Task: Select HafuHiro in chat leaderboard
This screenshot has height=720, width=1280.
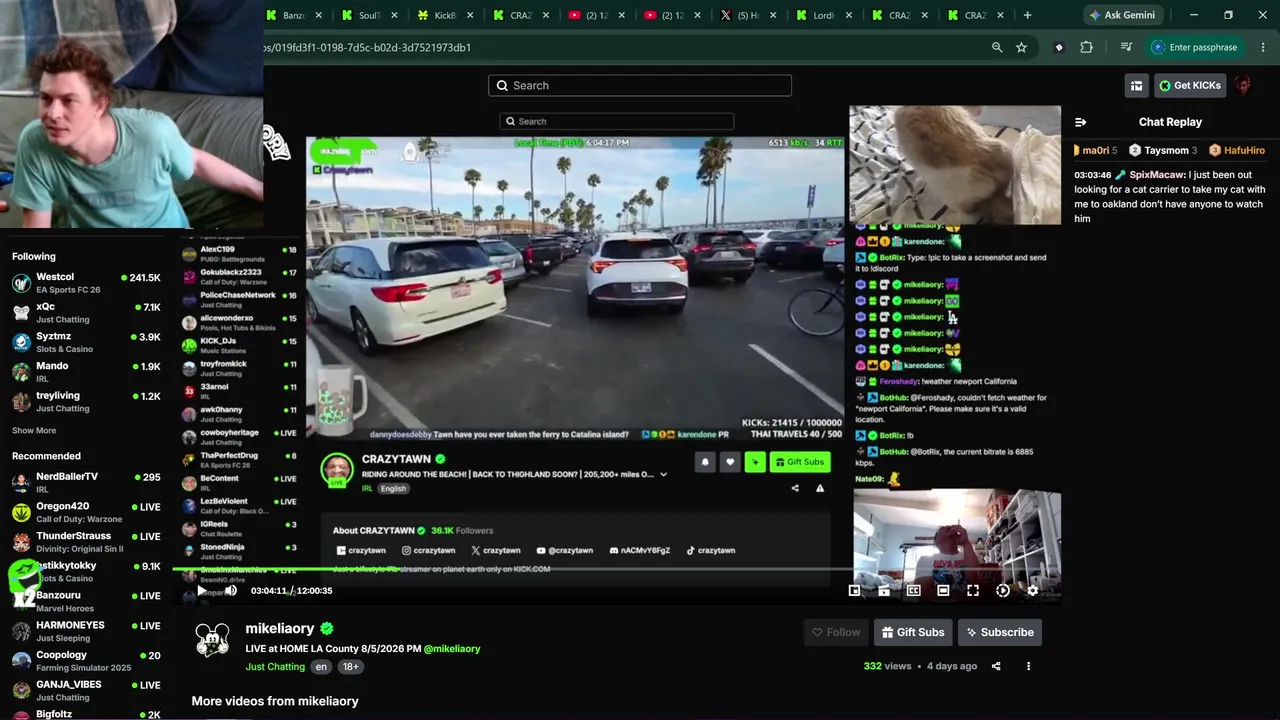Action: click(1237, 150)
